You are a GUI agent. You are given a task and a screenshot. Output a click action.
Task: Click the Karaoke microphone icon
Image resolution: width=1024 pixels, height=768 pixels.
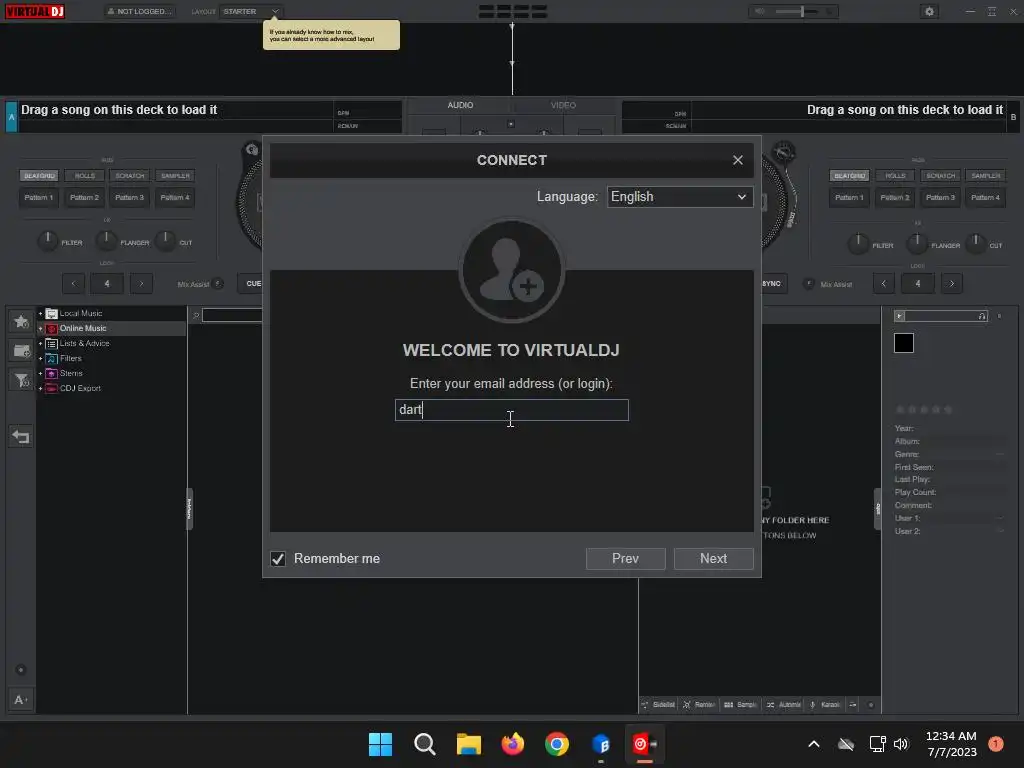[x=812, y=705]
